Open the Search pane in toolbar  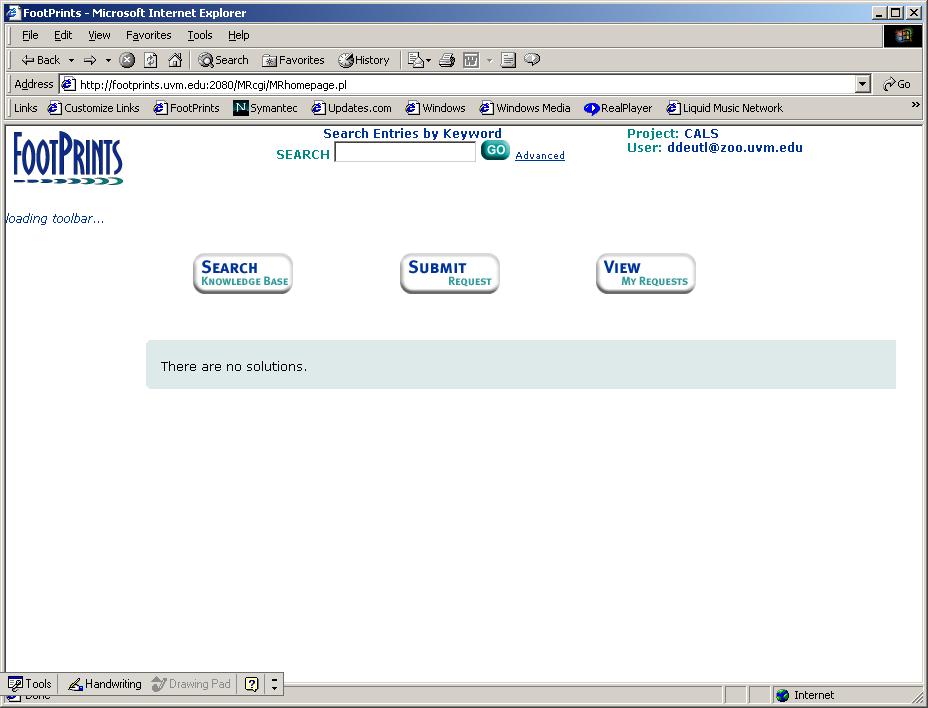tap(223, 60)
